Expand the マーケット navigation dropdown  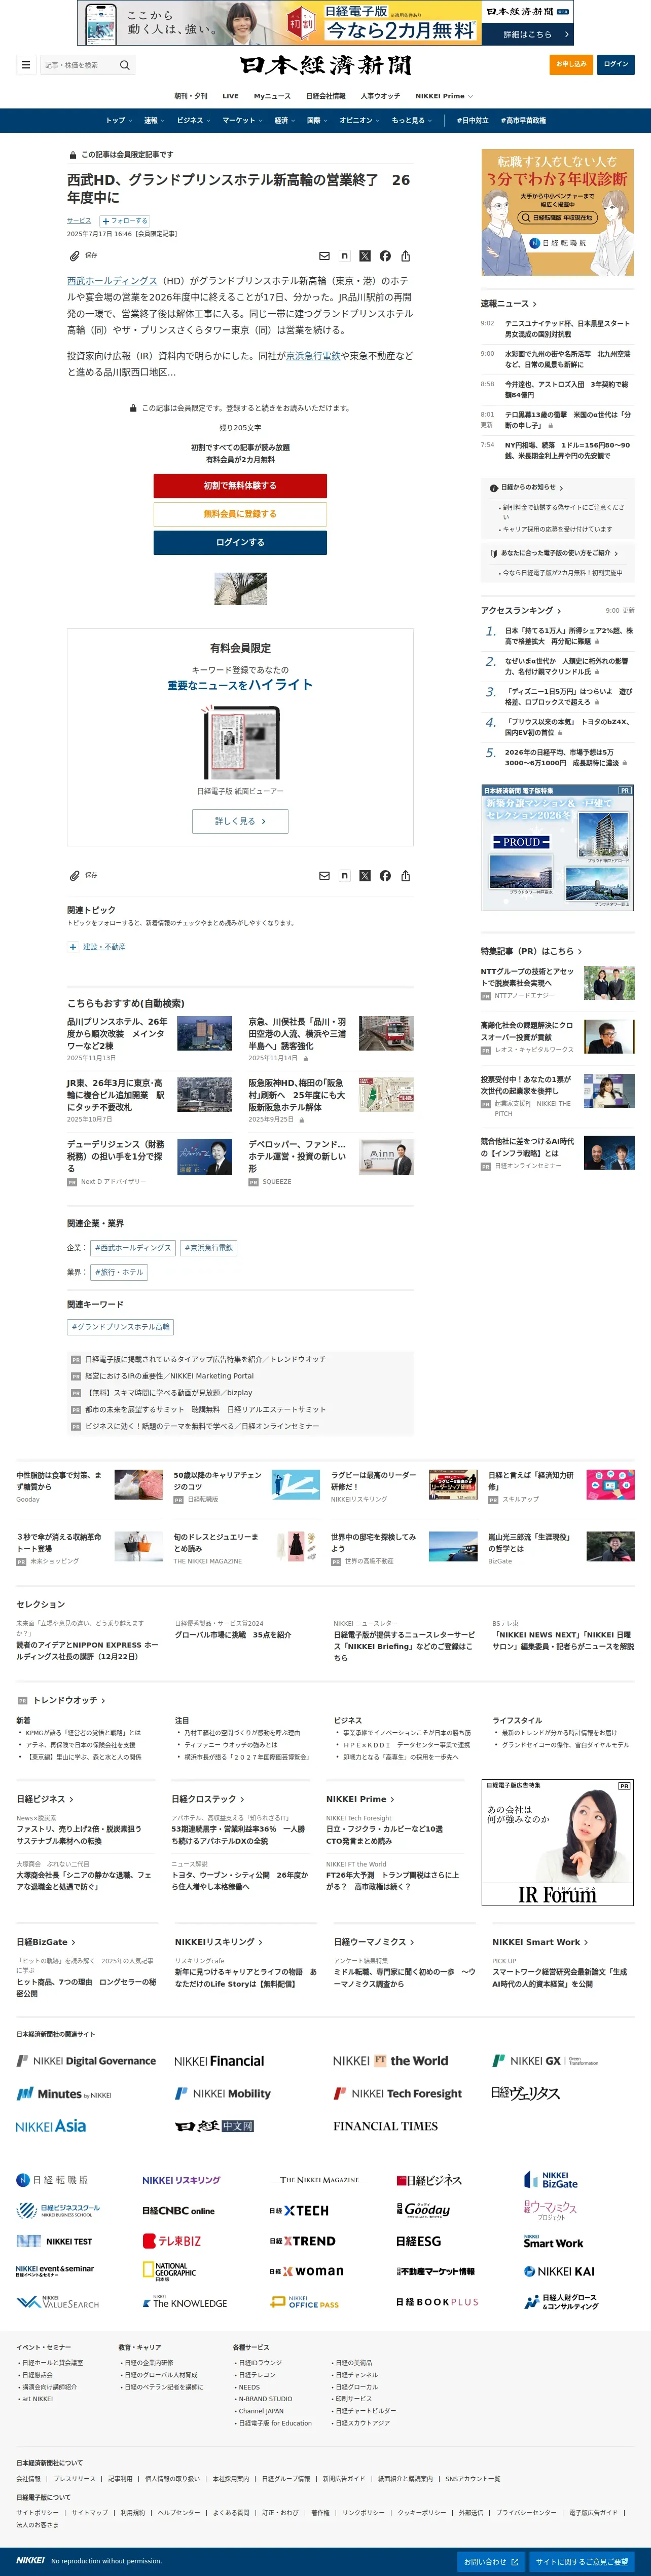(x=242, y=120)
